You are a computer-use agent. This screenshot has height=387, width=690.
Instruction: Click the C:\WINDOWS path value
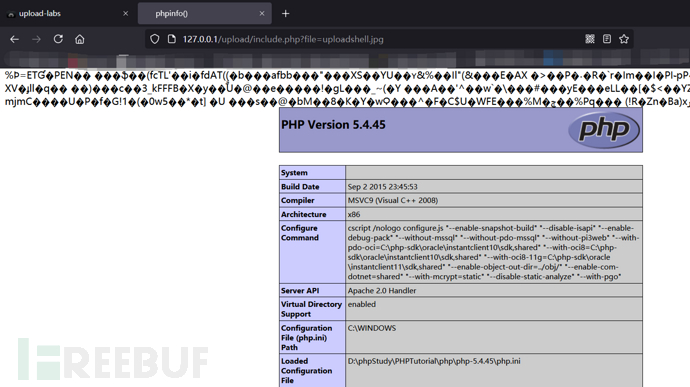[x=372, y=328]
